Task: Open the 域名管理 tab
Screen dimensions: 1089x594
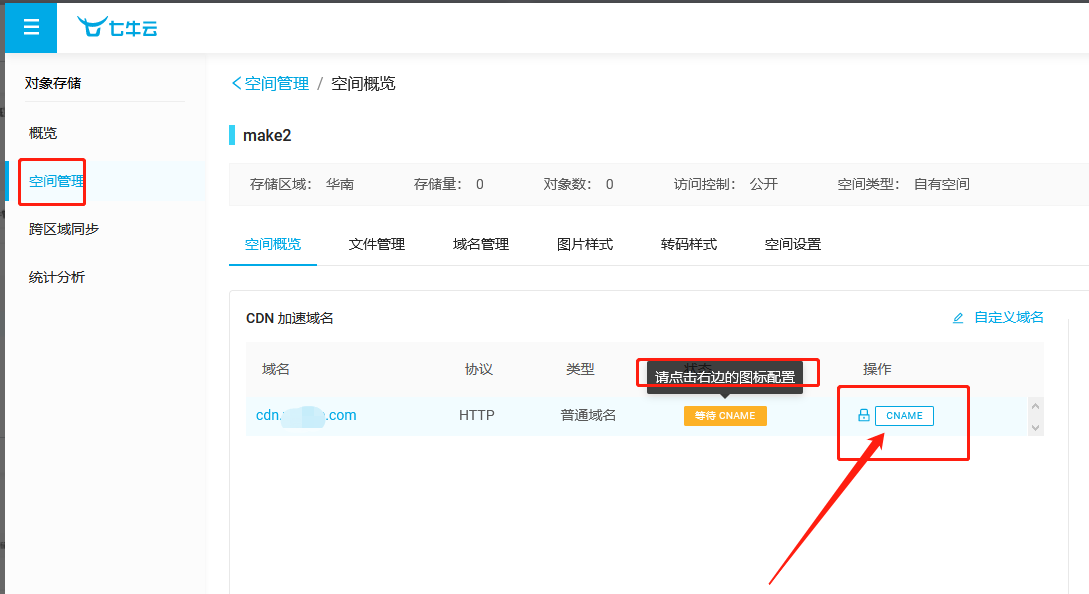Action: 481,245
